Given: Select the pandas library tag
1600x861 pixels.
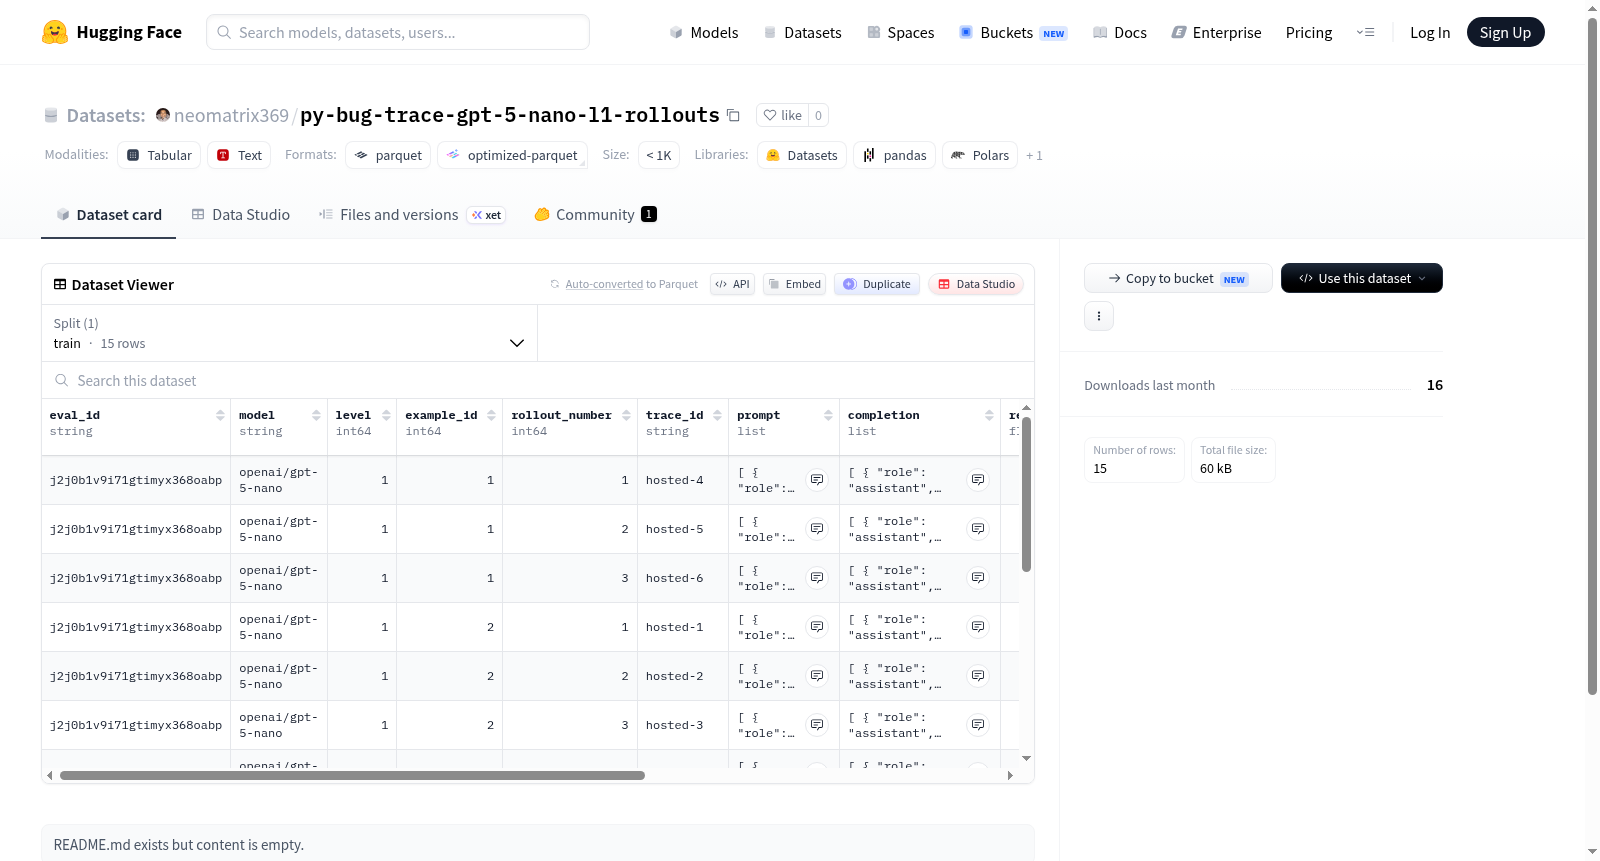Looking at the screenshot, I should [895, 155].
